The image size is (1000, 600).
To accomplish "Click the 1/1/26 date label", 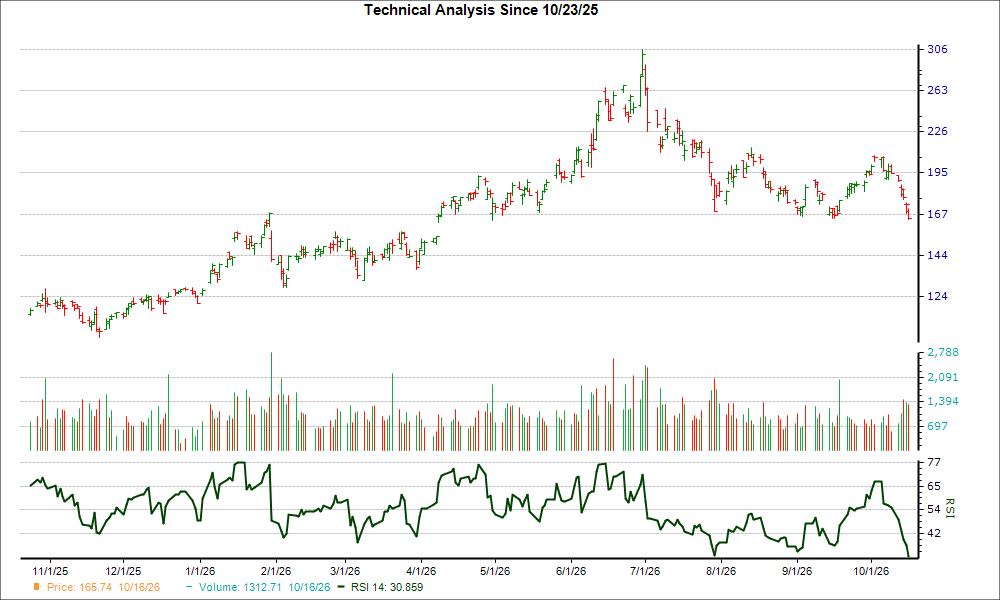I will pos(200,571).
